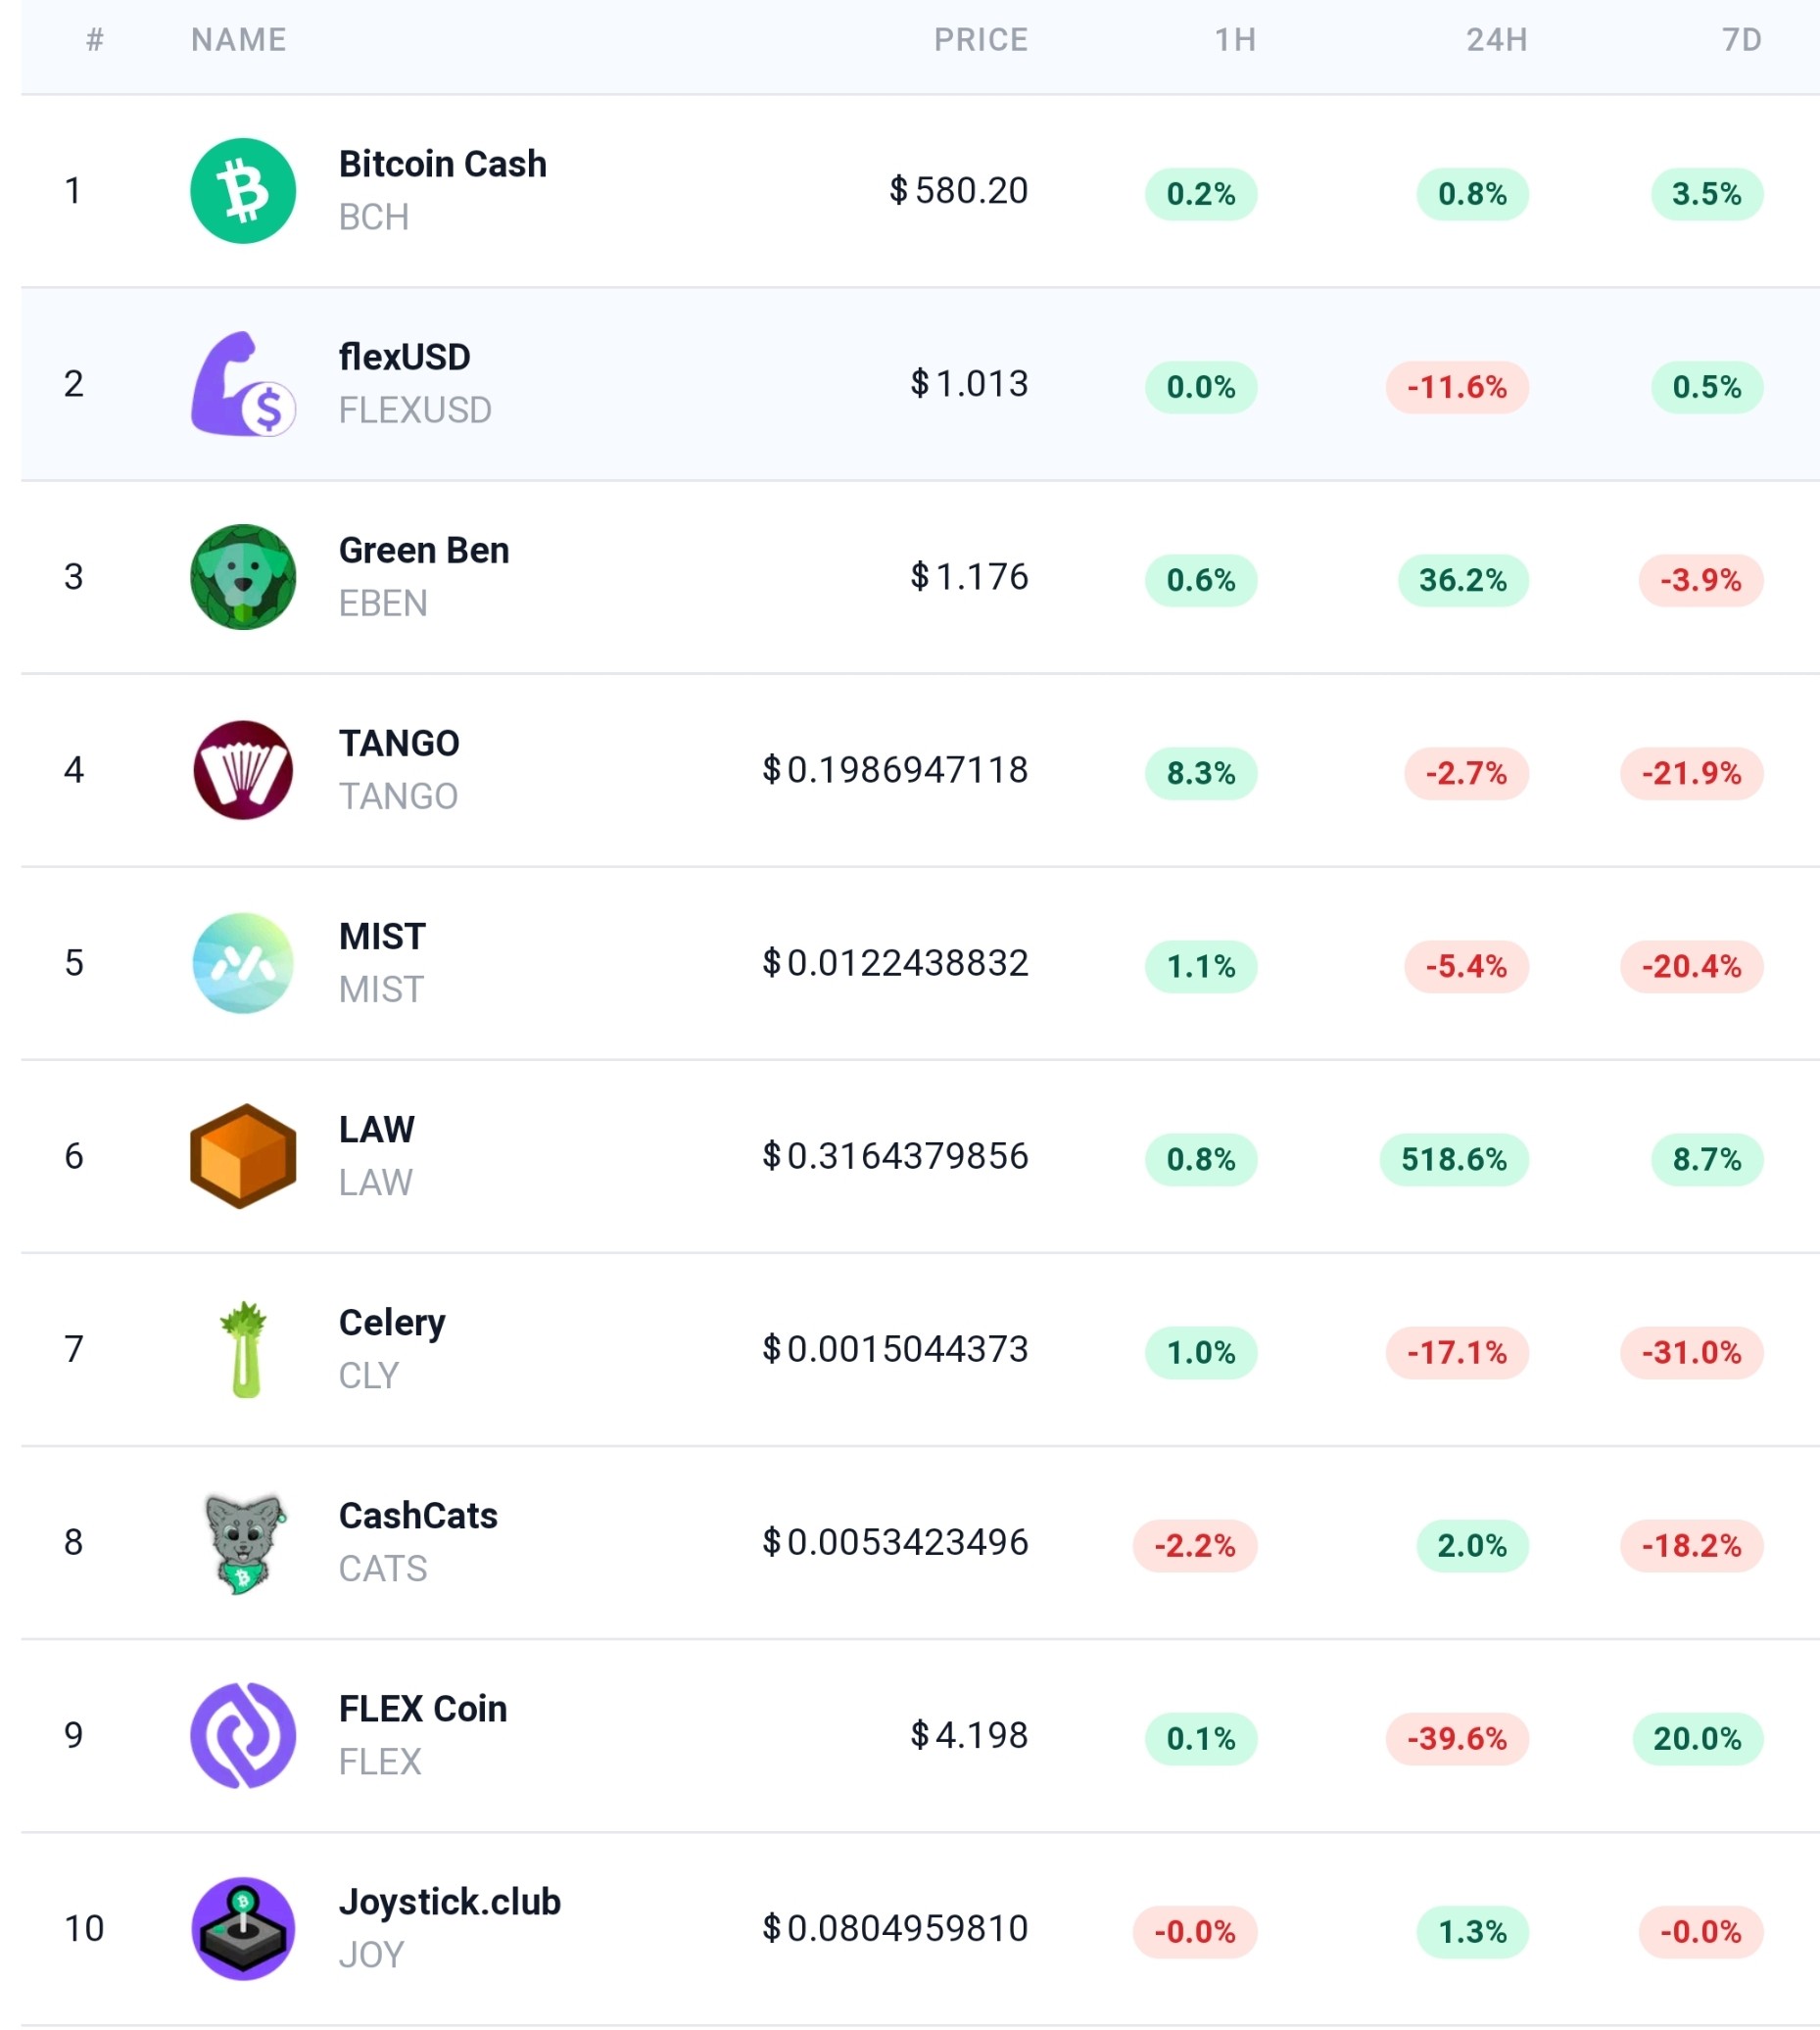Open the Bitcoin Cash name link
Screen dimensions: 1820x2030
tap(443, 164)
